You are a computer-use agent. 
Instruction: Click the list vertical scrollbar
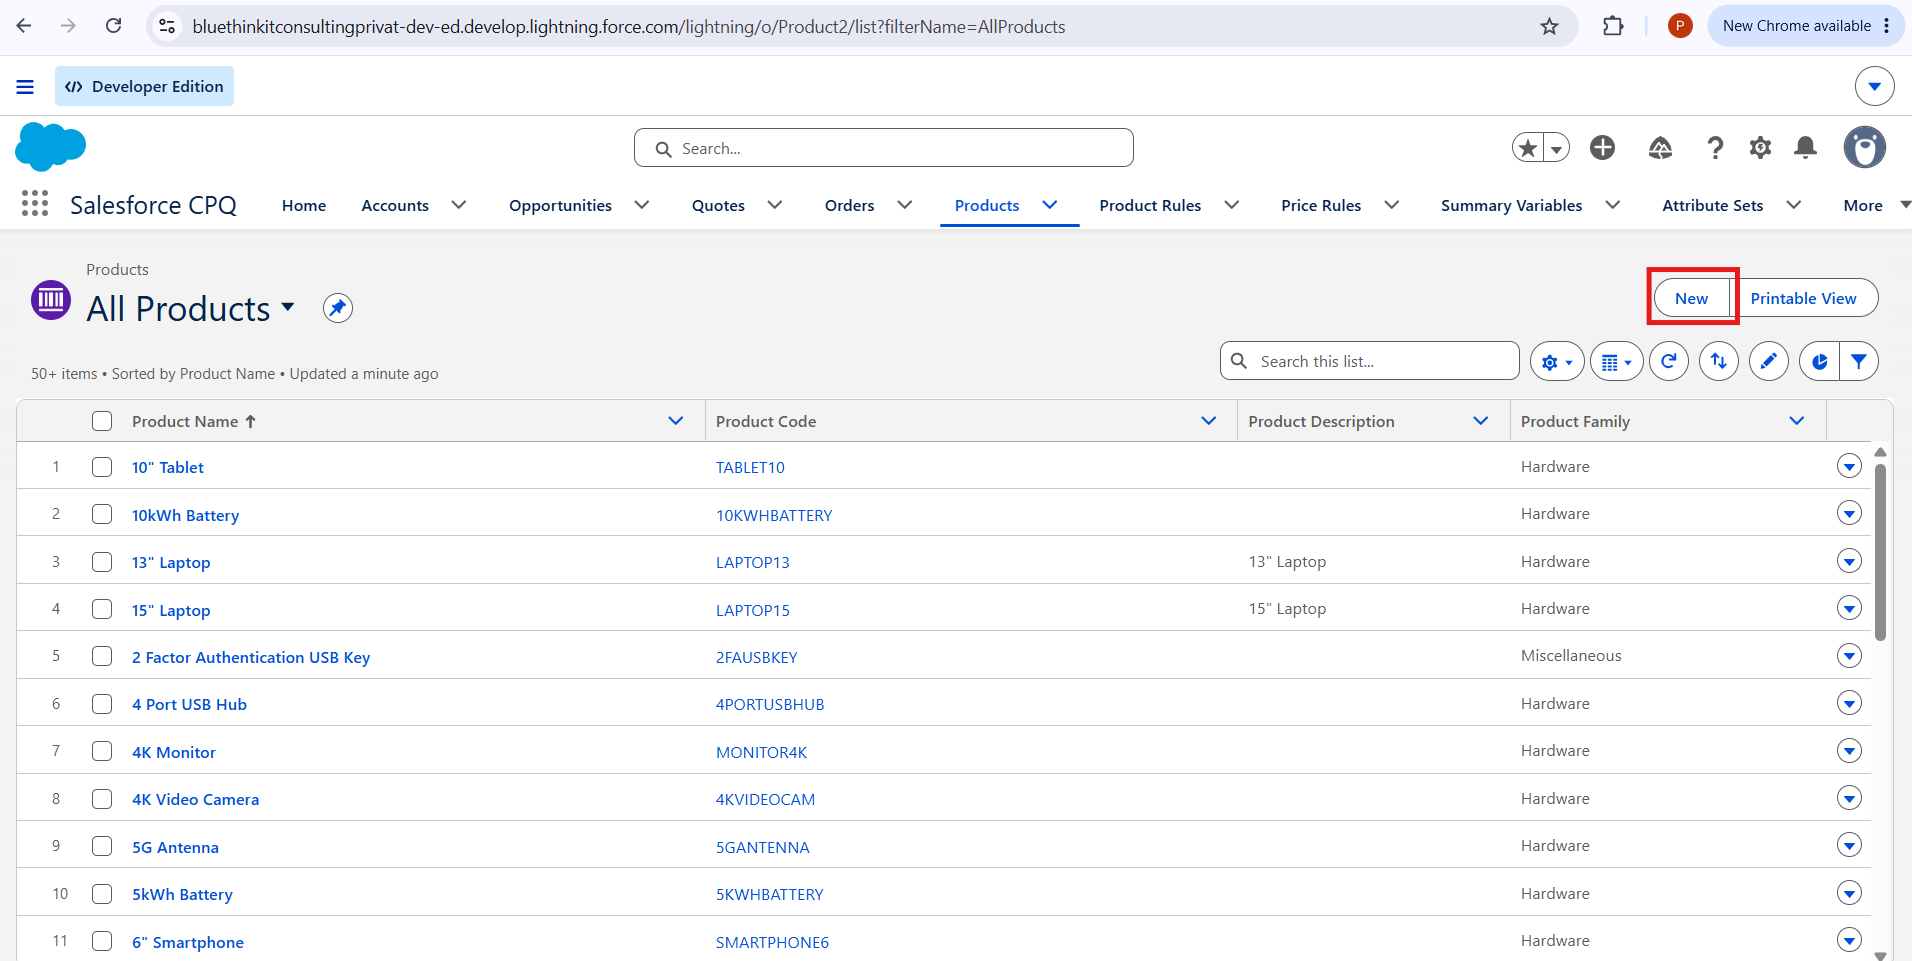(1880, 552)
